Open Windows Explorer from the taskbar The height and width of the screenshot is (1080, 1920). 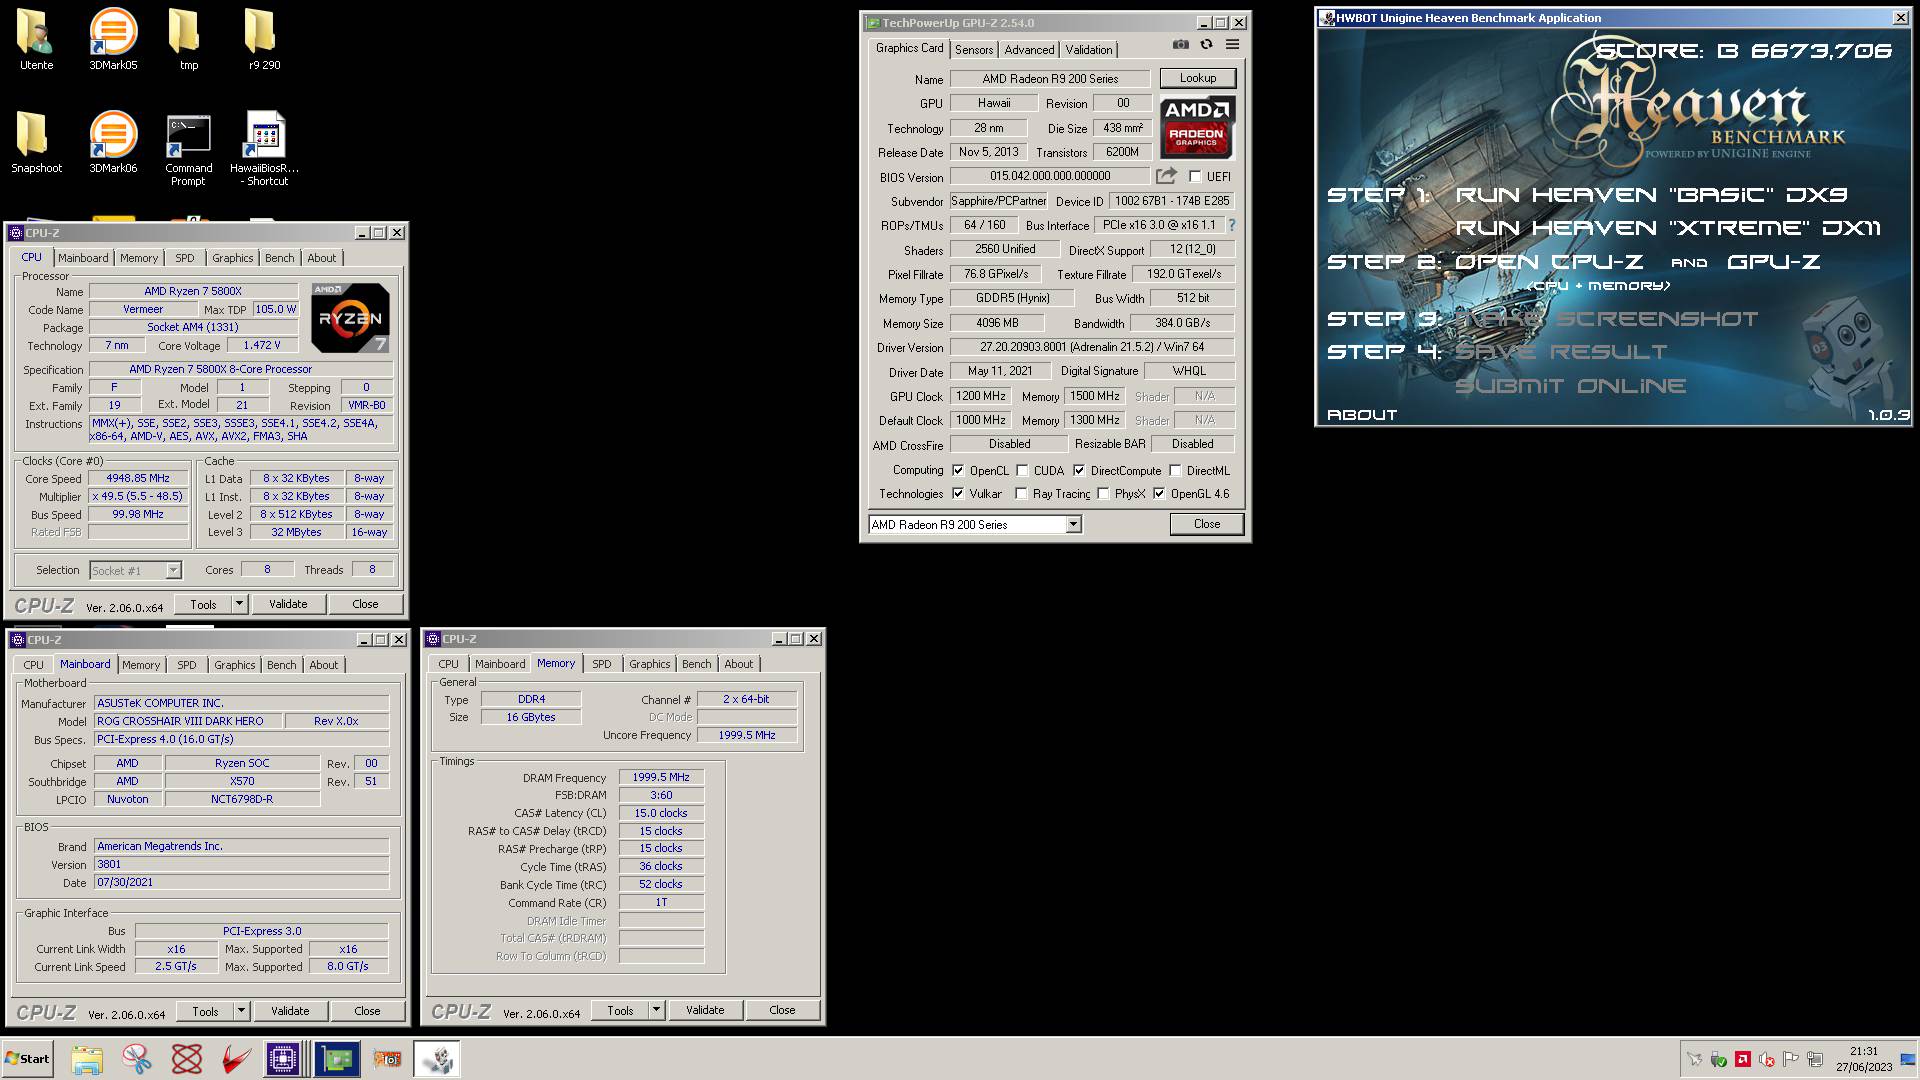[87, 1059]
